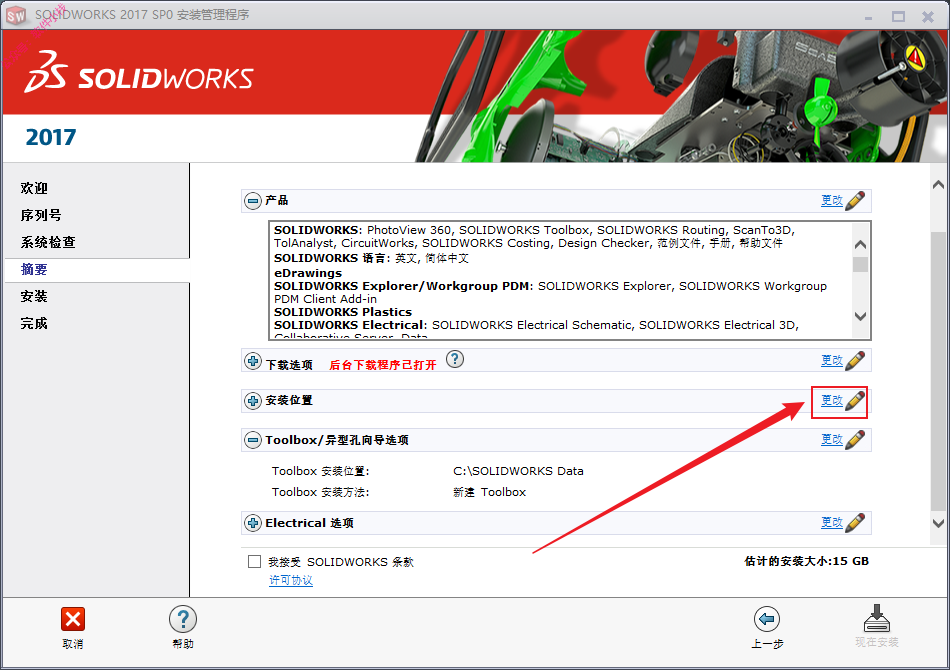
Task: Click the pencil icon in the Electrical 选项 row
Action: (855, 522)
